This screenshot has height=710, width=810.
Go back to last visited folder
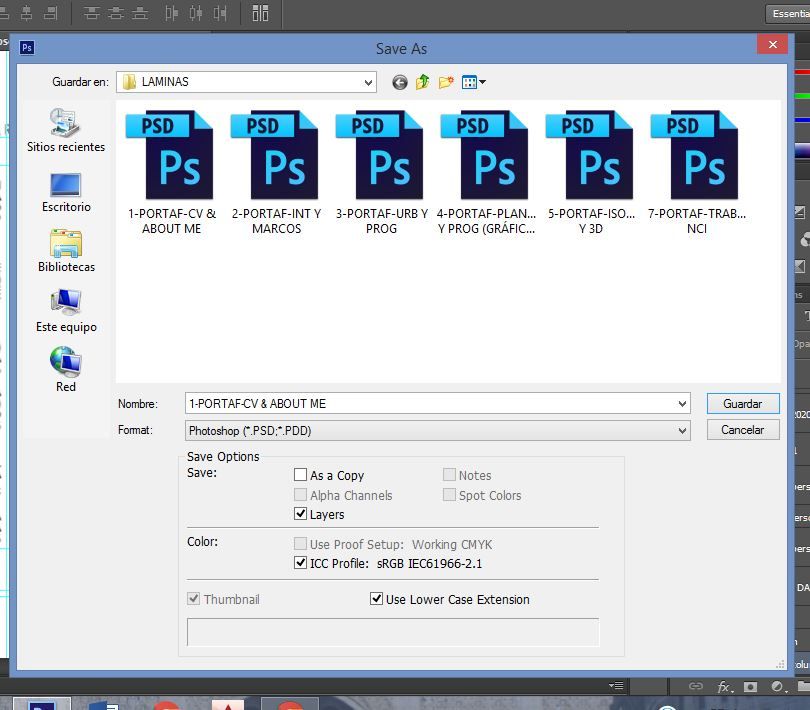point(399,82)
